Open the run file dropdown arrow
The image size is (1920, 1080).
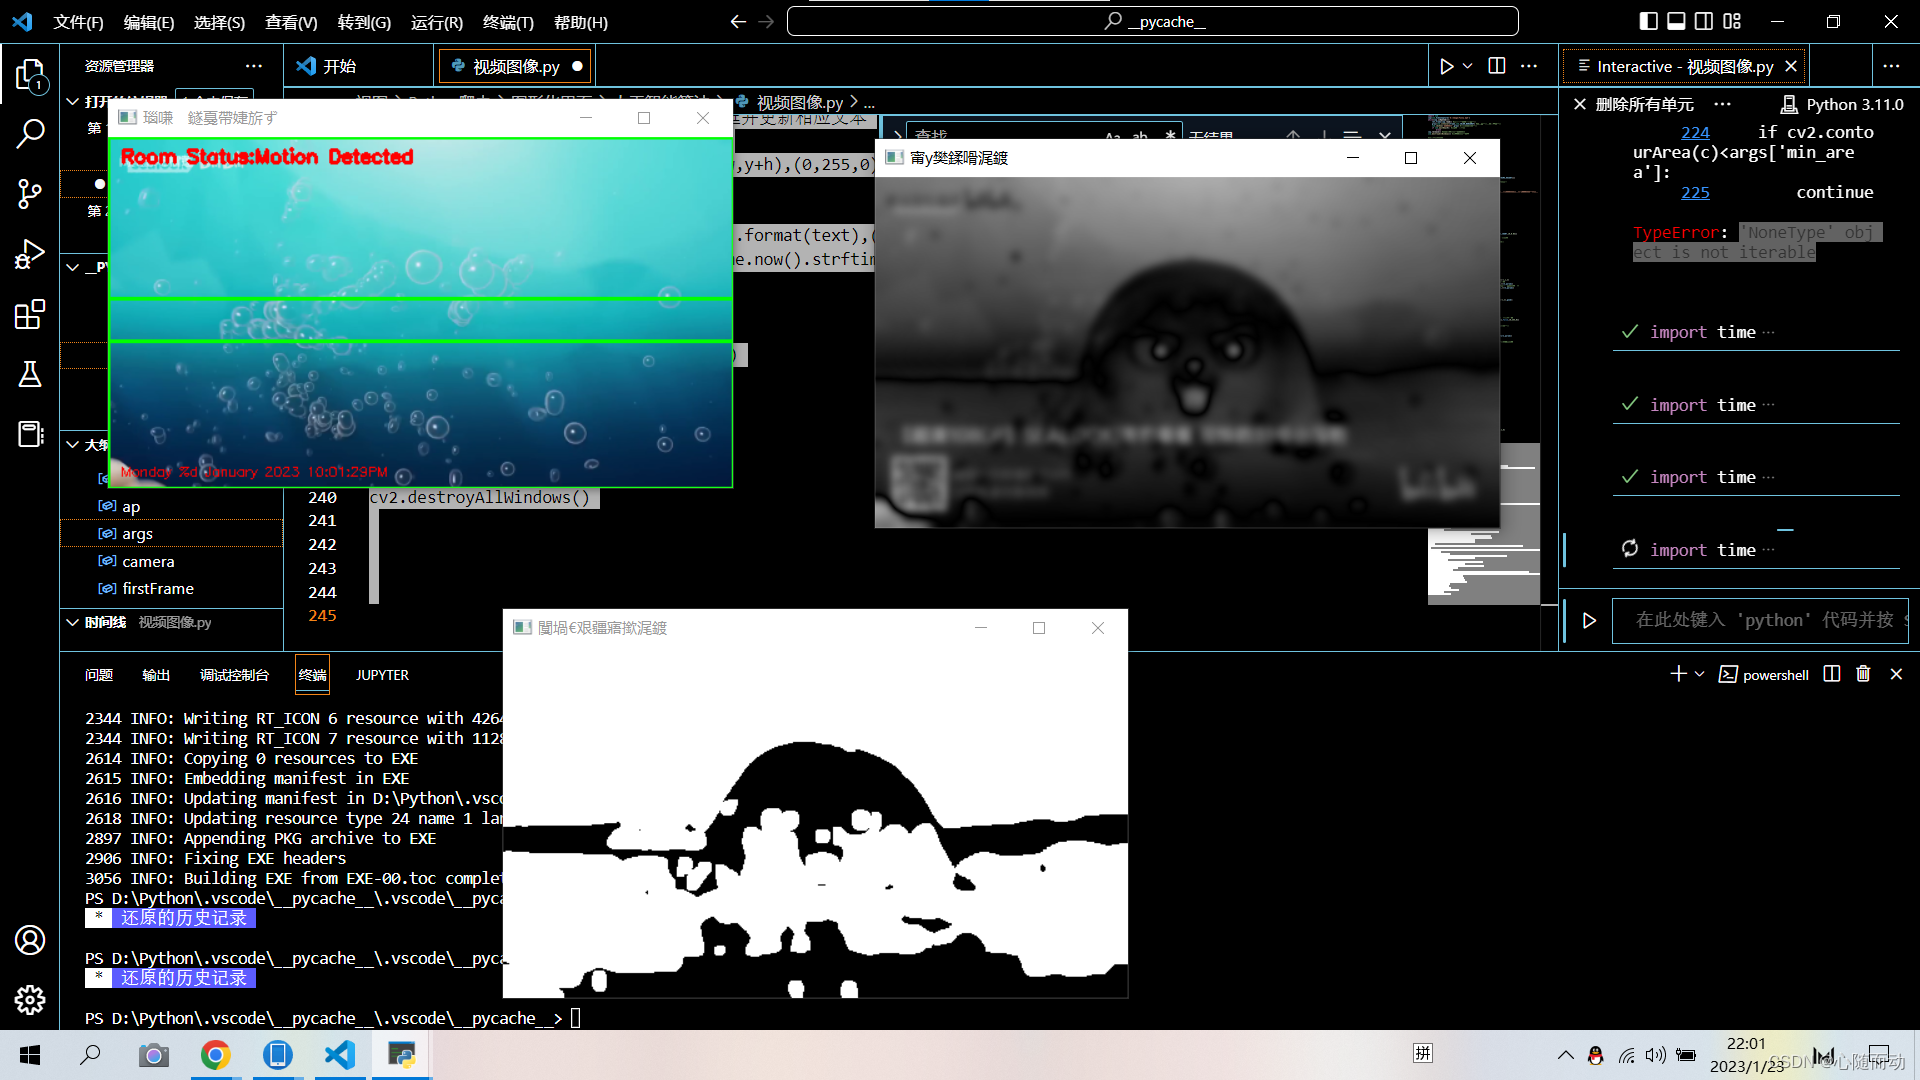(x=1468, y=66)
